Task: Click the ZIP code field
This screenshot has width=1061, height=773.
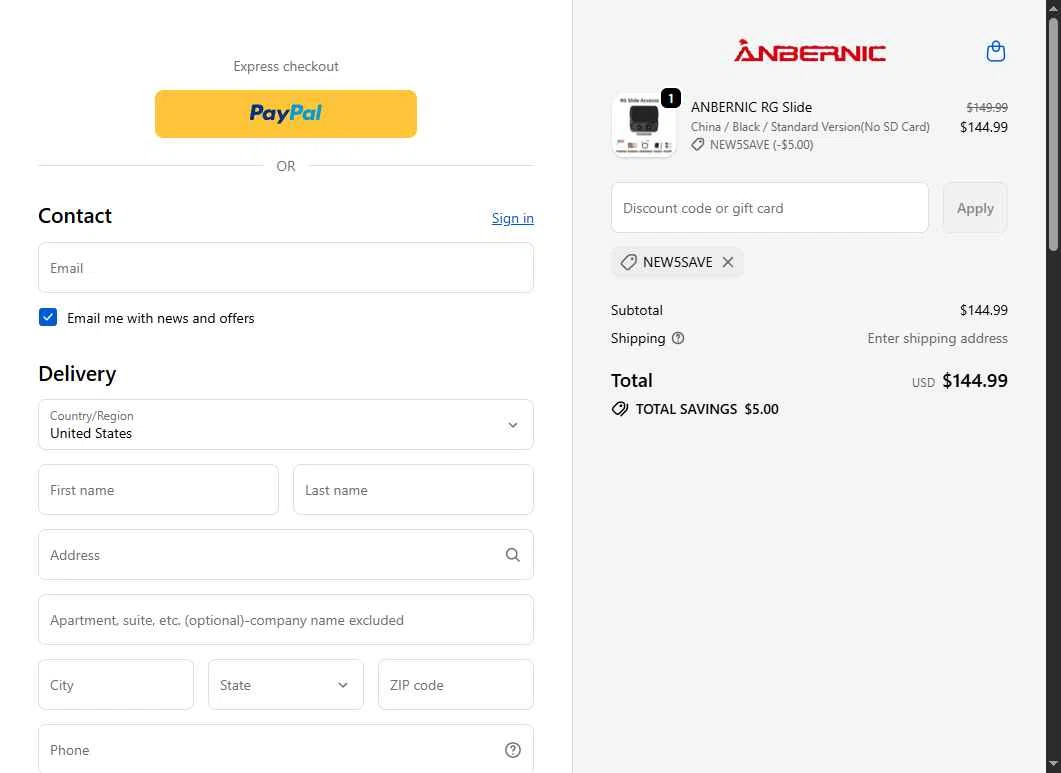Action: point(455,685)
